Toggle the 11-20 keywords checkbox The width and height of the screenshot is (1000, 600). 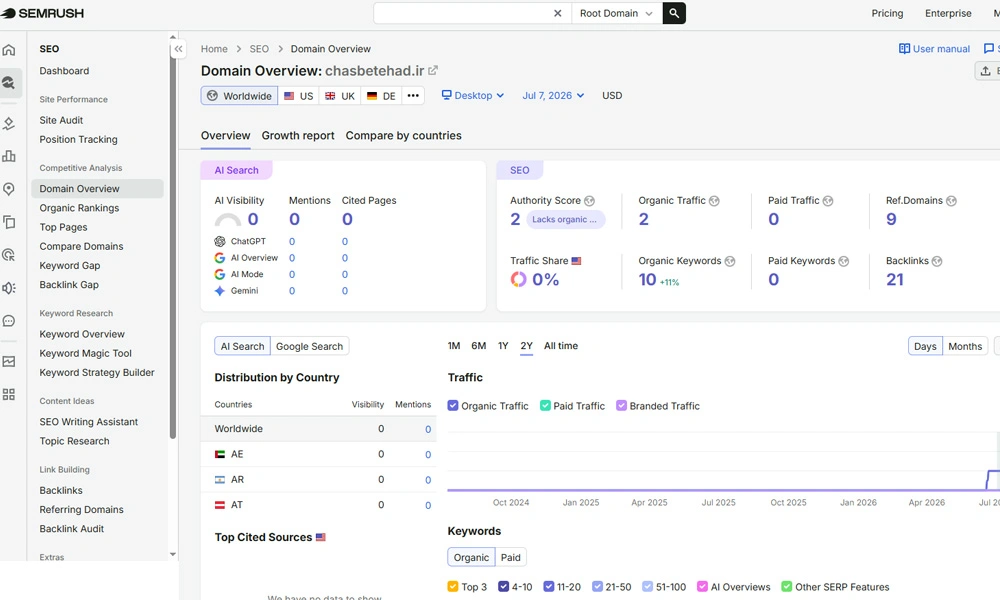548,587
